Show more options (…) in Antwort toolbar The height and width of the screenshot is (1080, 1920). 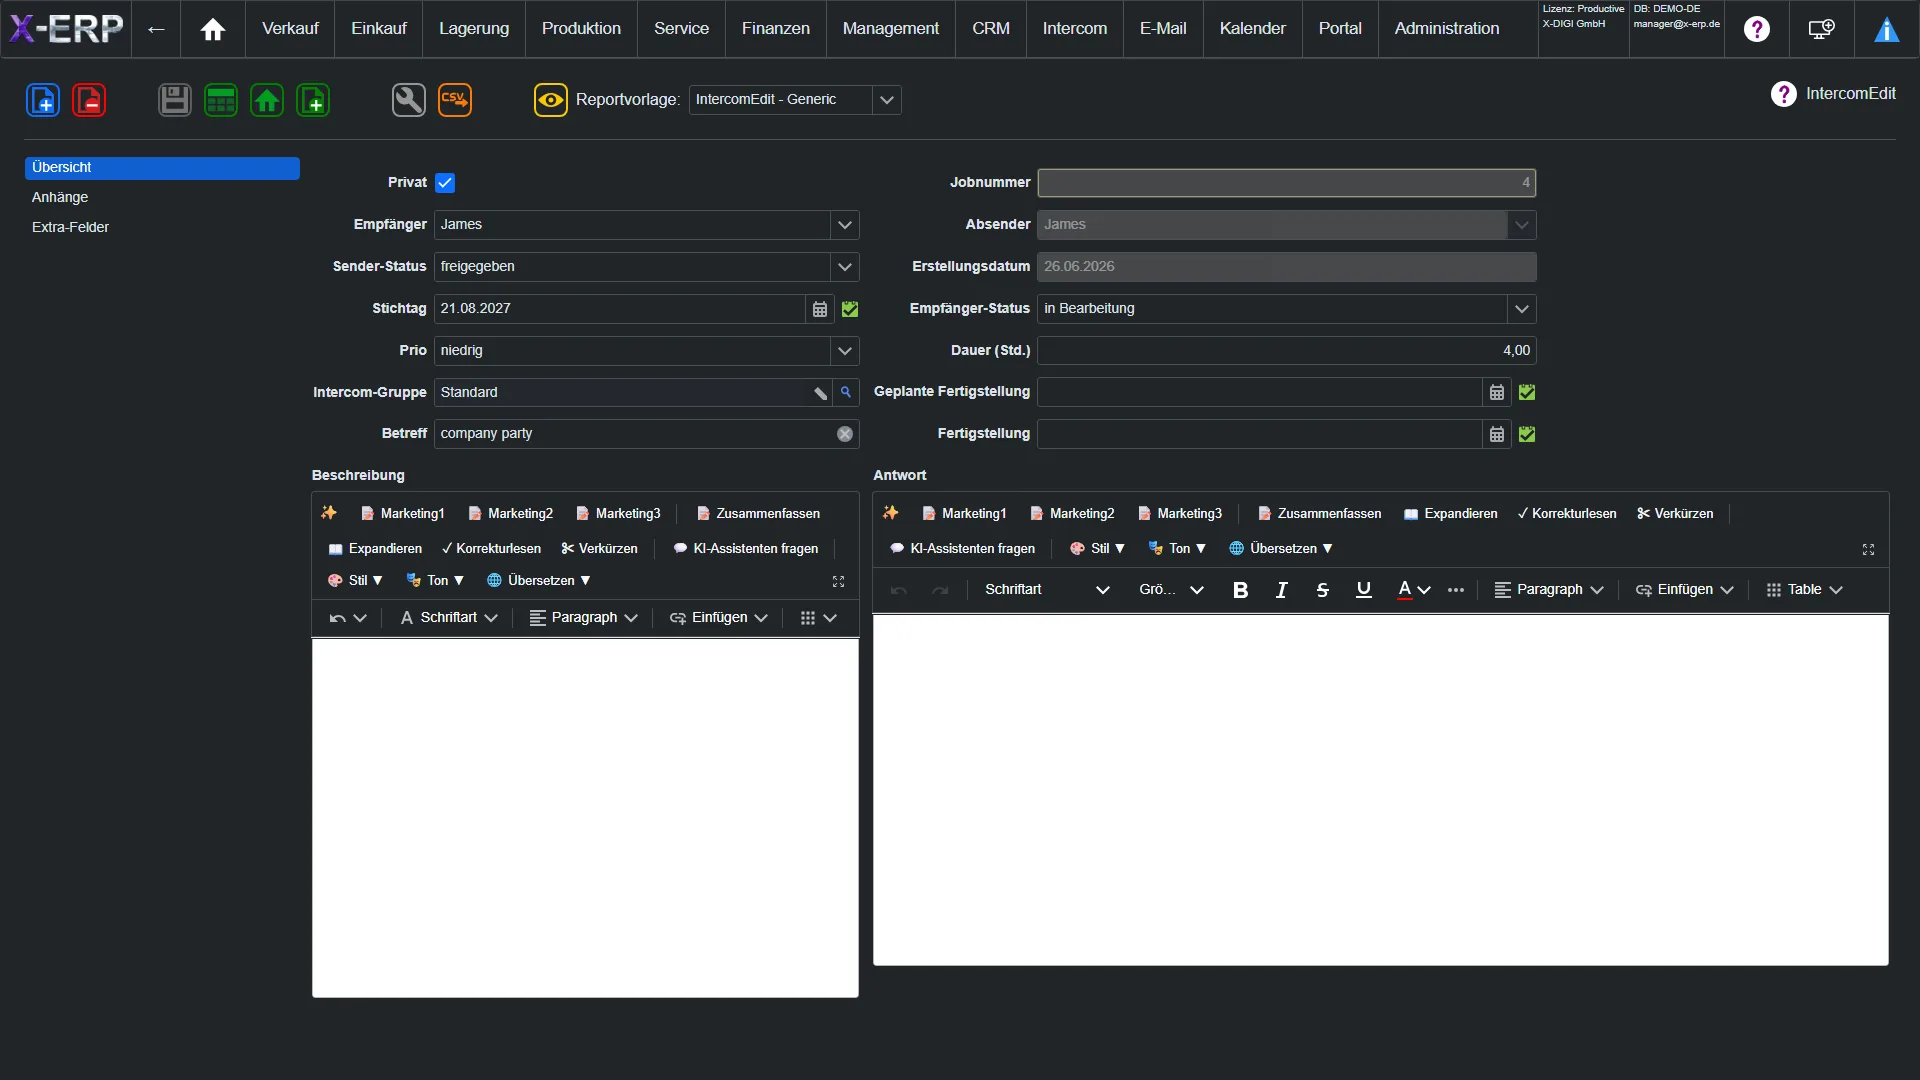point(1456,590)
